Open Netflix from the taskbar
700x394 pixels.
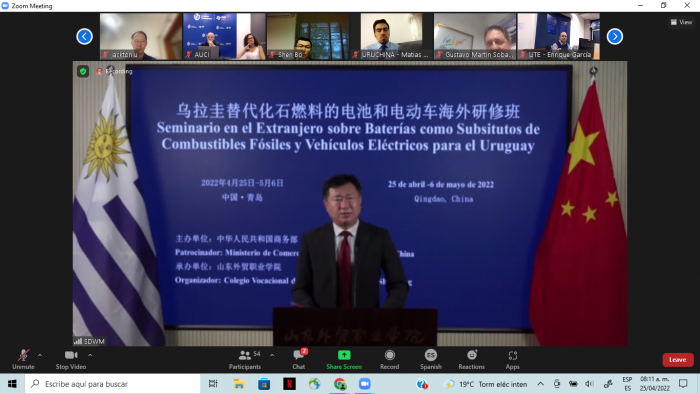pos(289,384)
